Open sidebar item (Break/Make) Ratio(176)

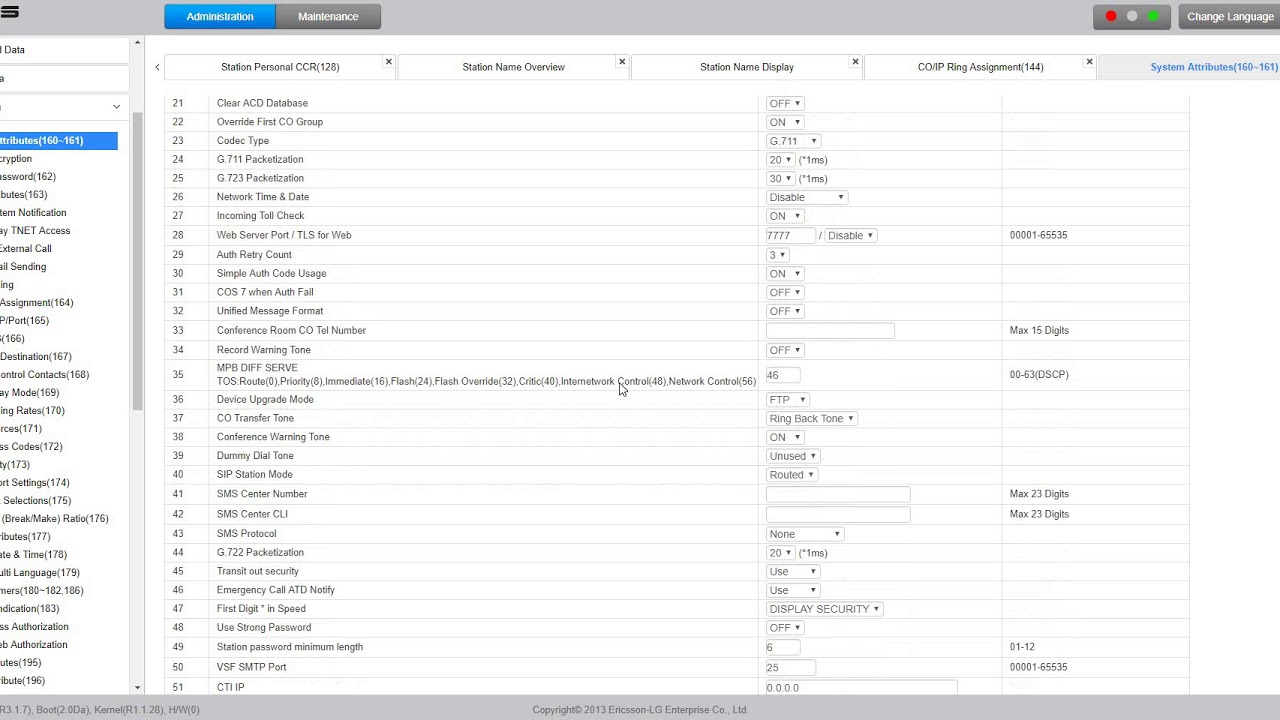[54, 519]
